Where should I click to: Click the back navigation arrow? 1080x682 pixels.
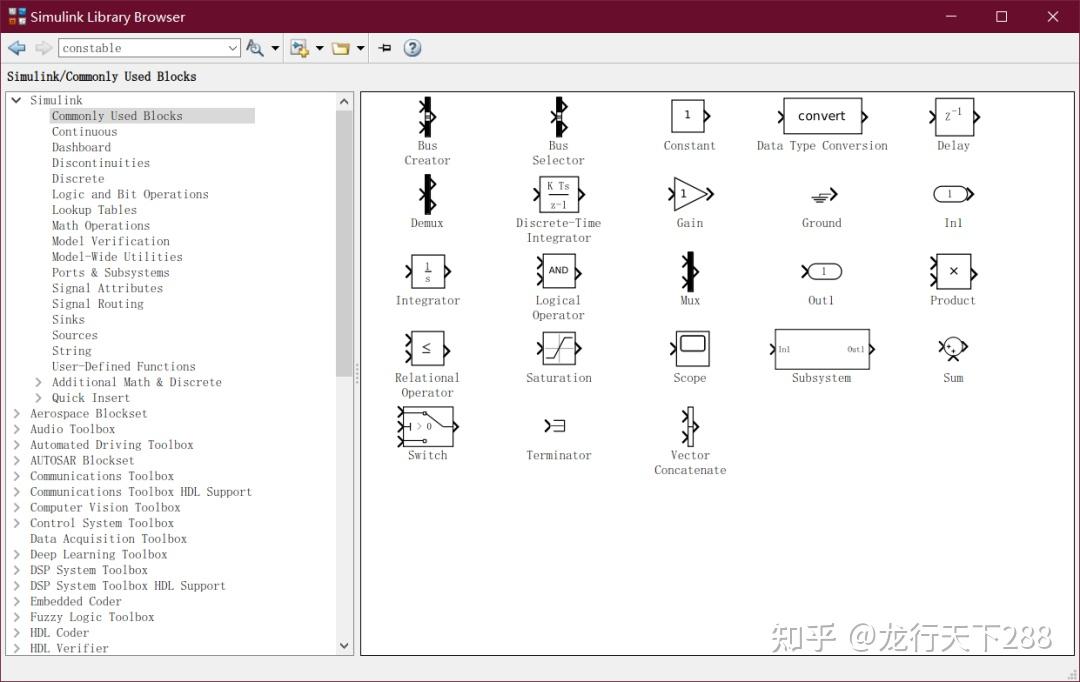(15, 47)
